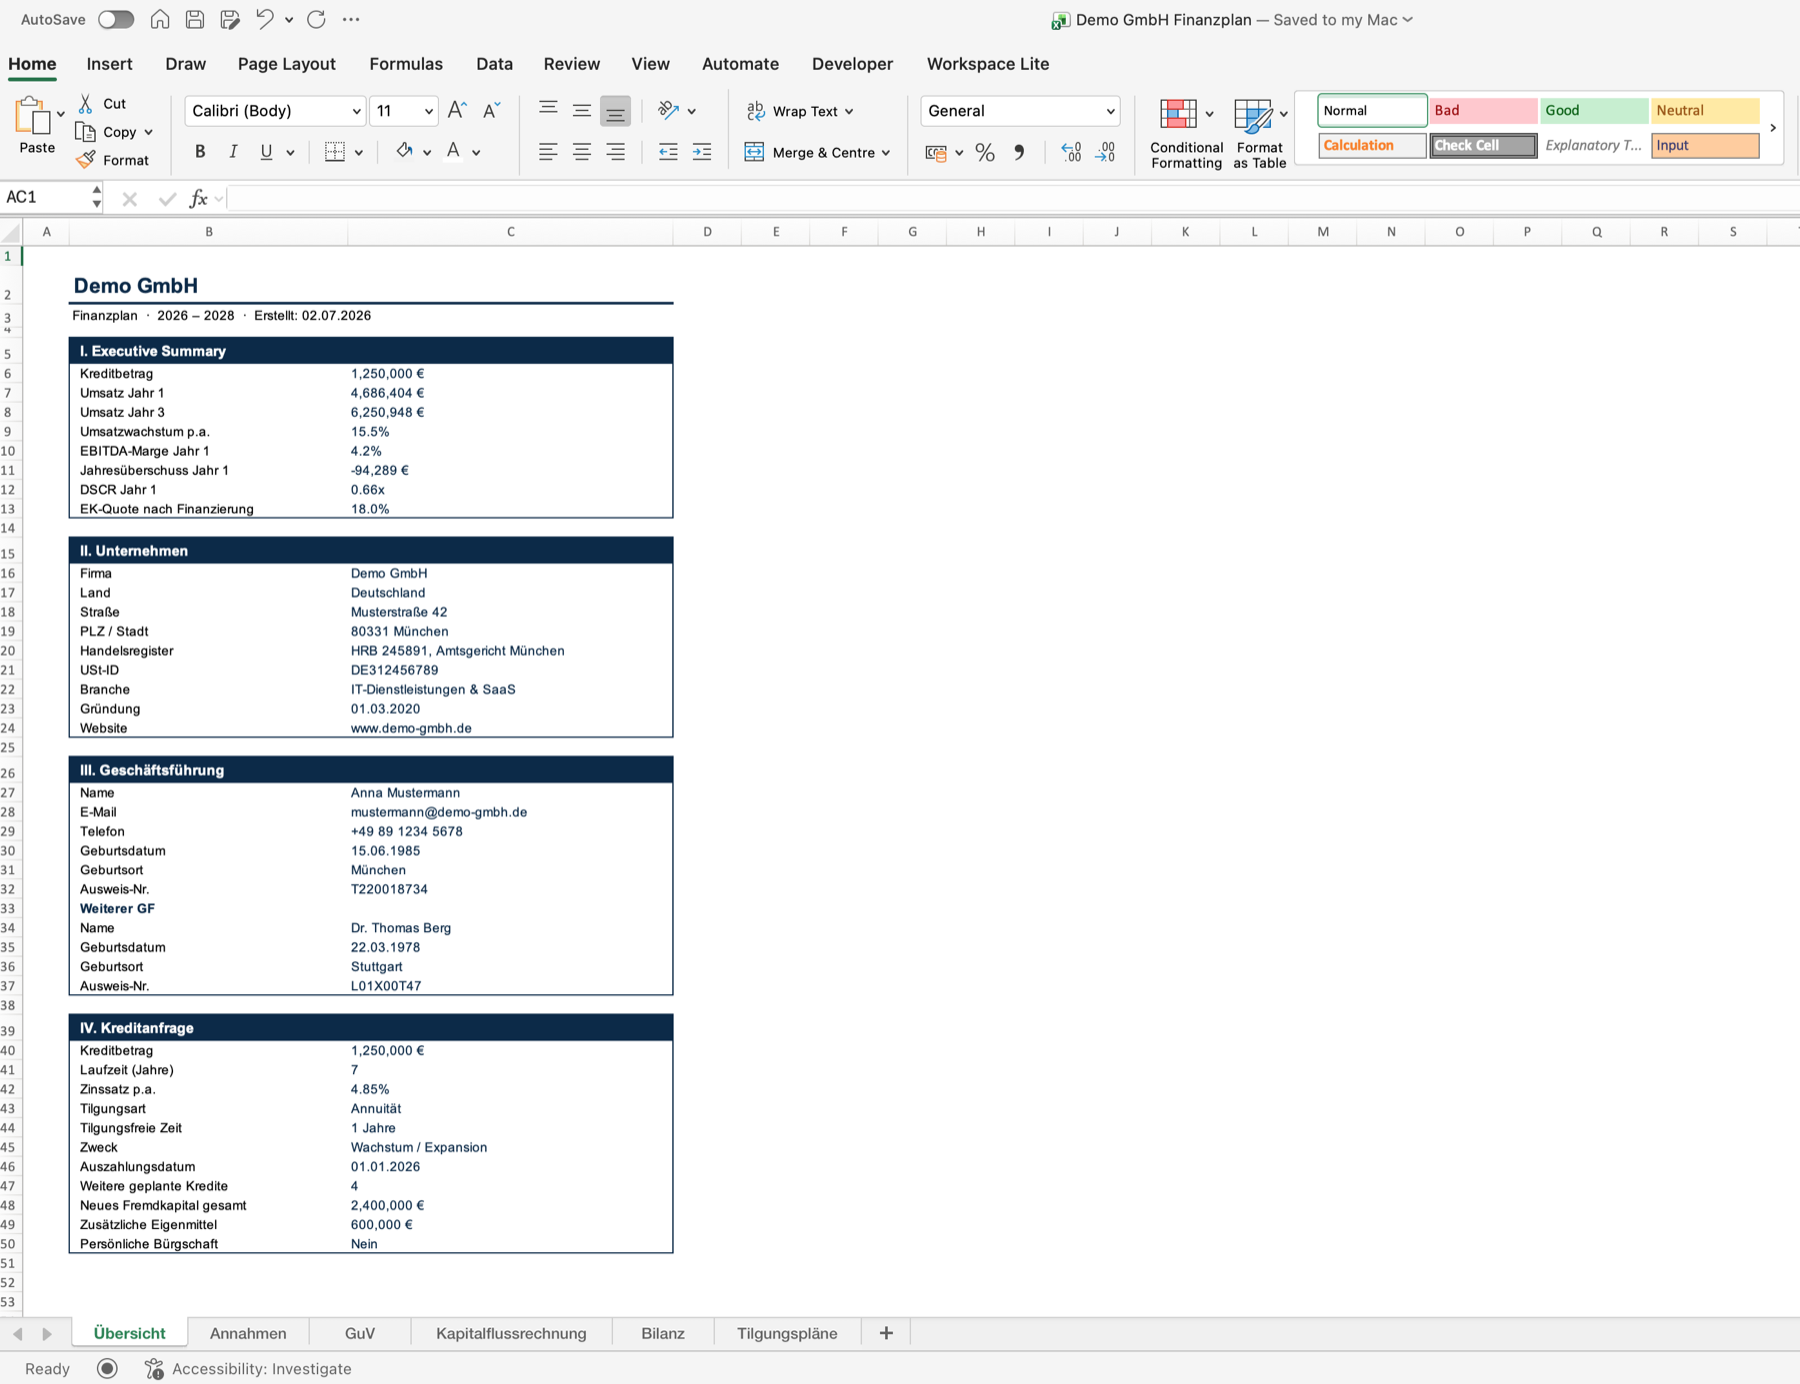Decrease font size with small A icon
Screen dimensions: 1800x1384
(491, 110)
